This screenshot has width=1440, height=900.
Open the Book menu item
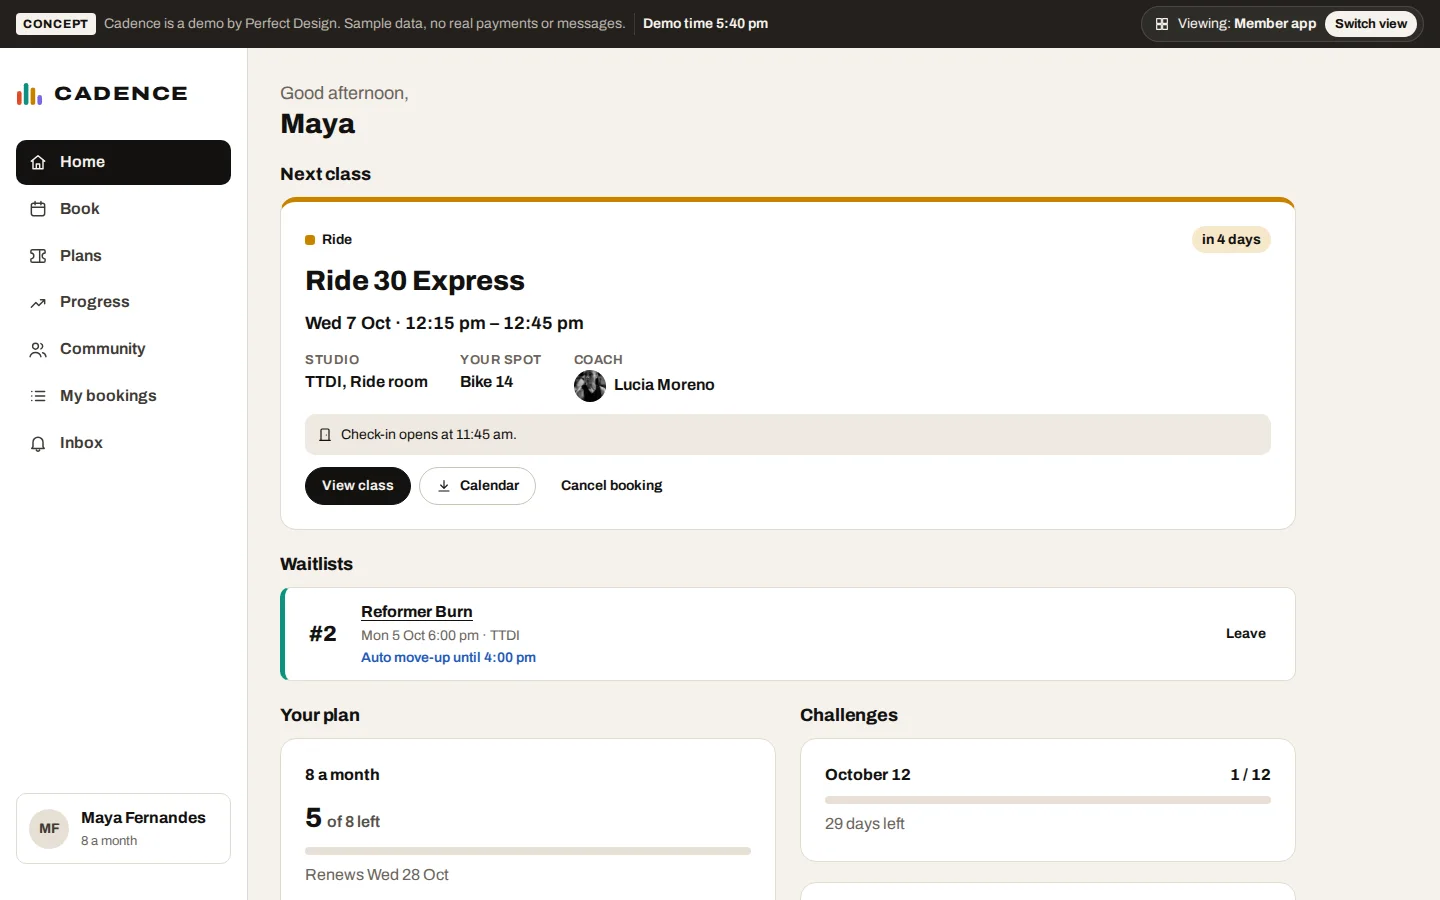click(123, 209)
